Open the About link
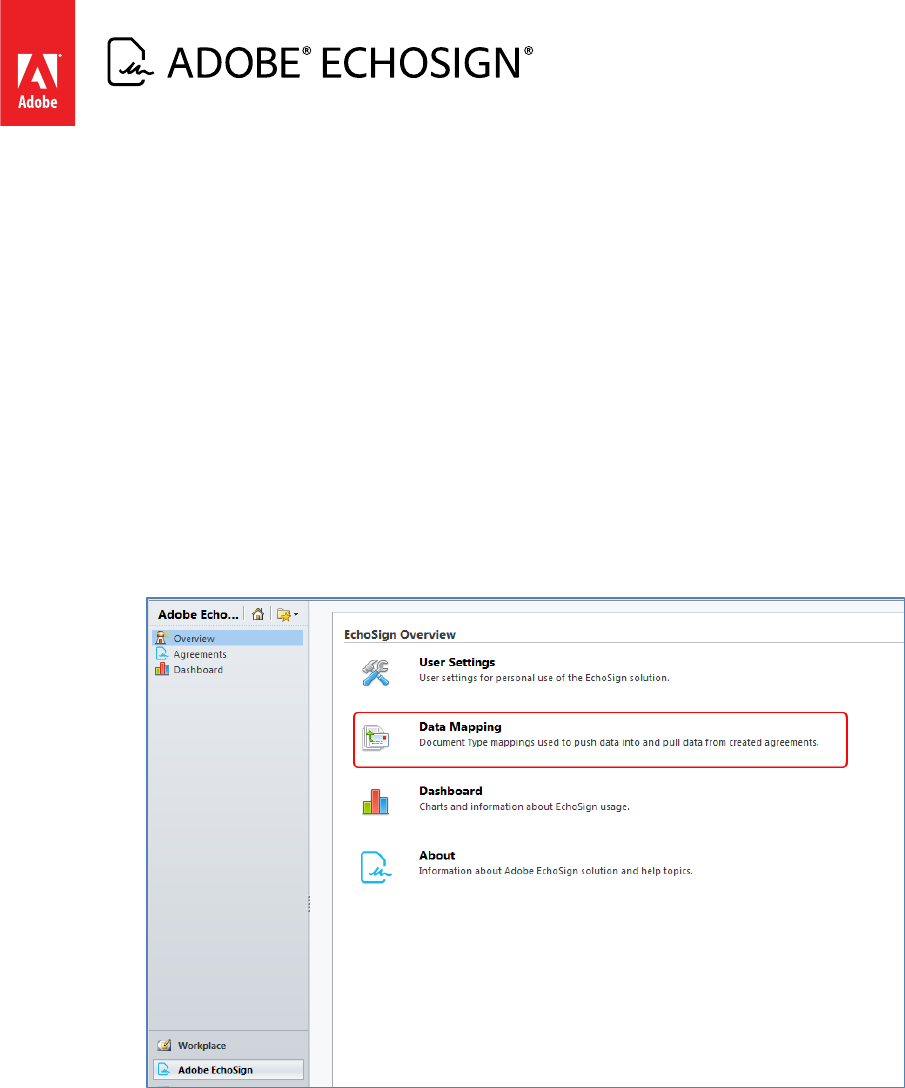Image resolution: width=905 pixels, height=1088 pixels. (437, 856)
